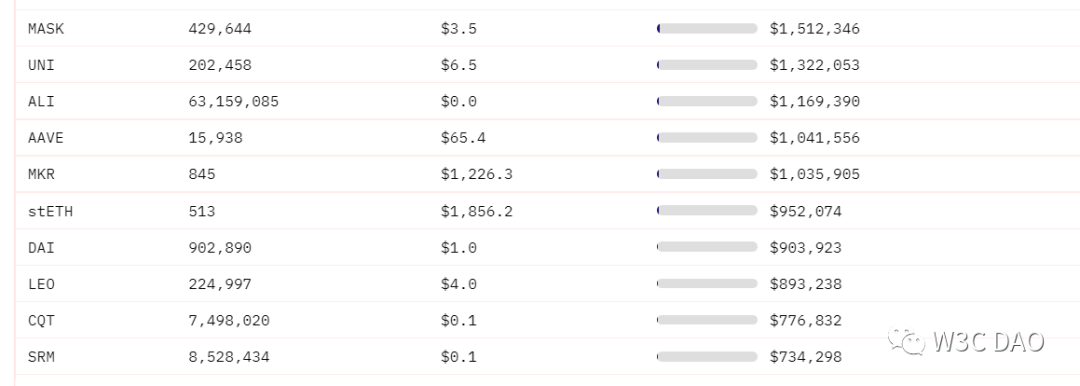Click the CQT amount 7,498,020

(229, 321)
